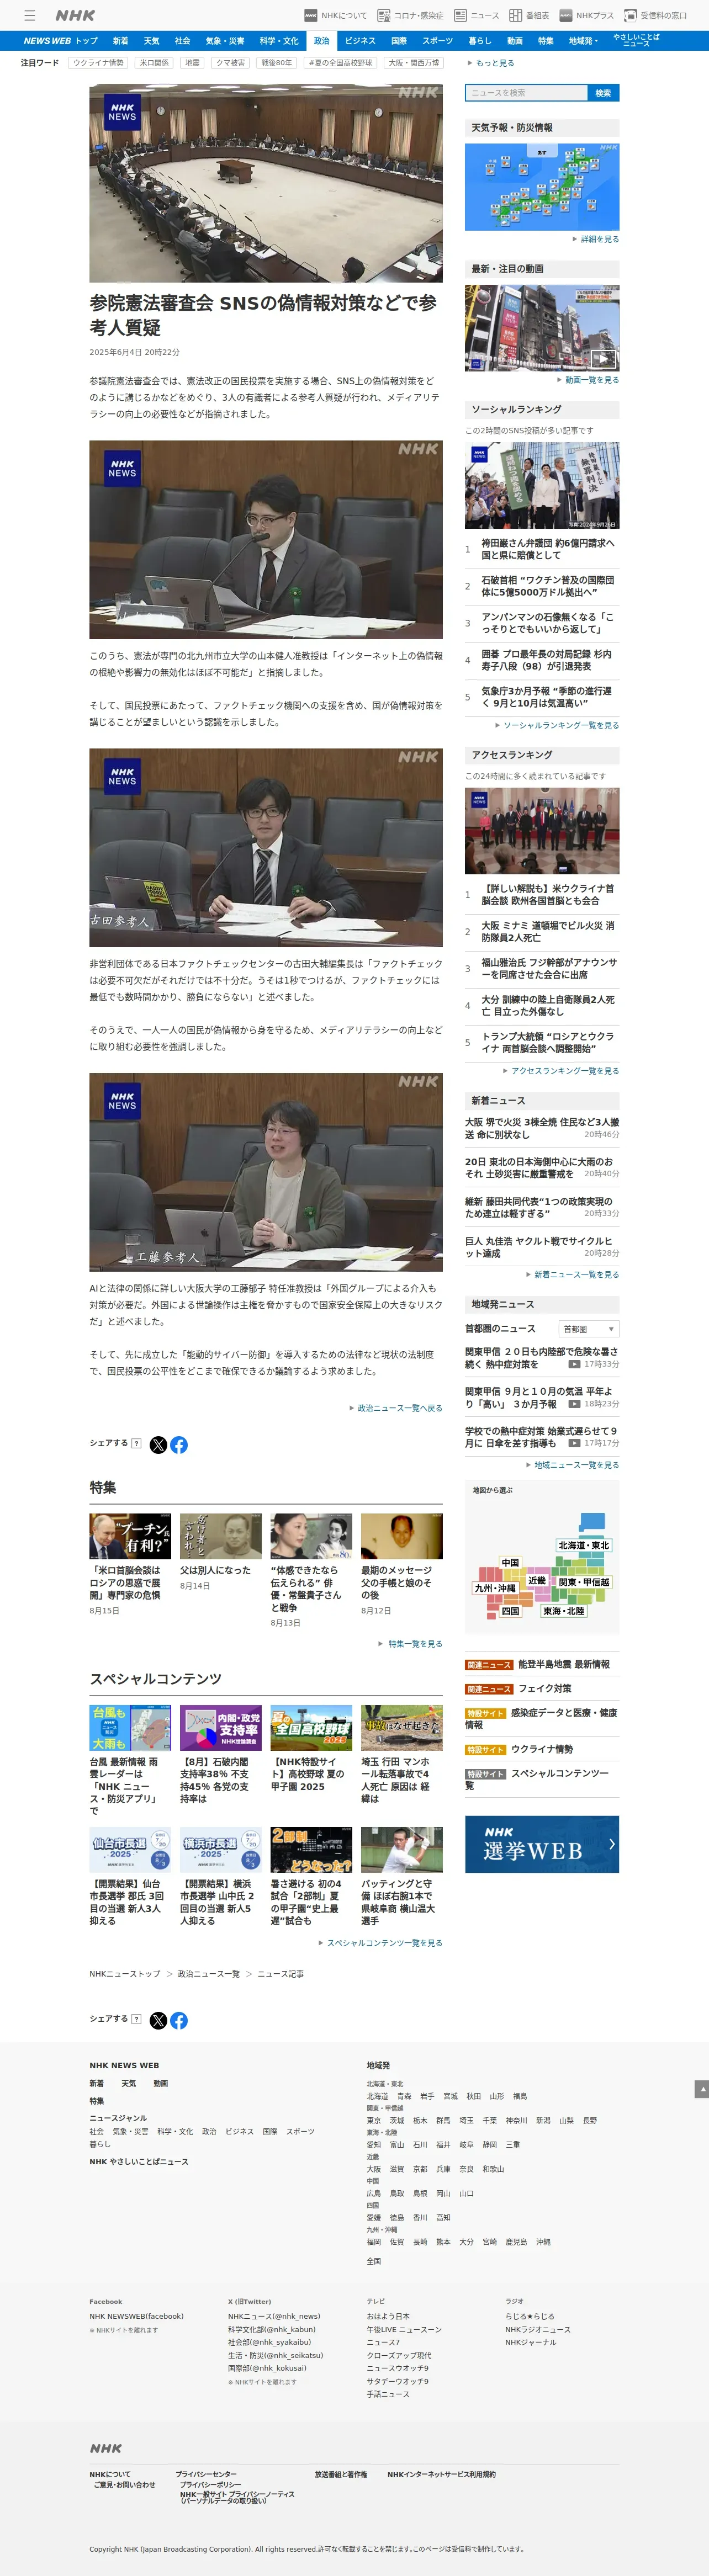Select 関東・甲信越 on region map

point(583,1582)
